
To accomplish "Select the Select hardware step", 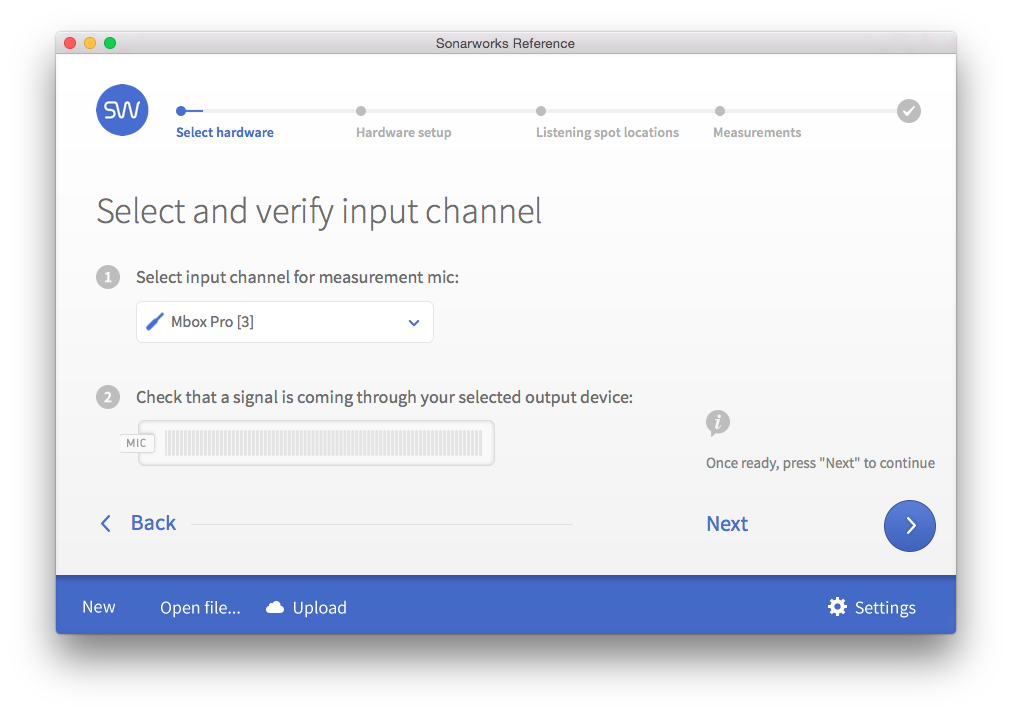I will pyautogui.click(x=224, y=132).
